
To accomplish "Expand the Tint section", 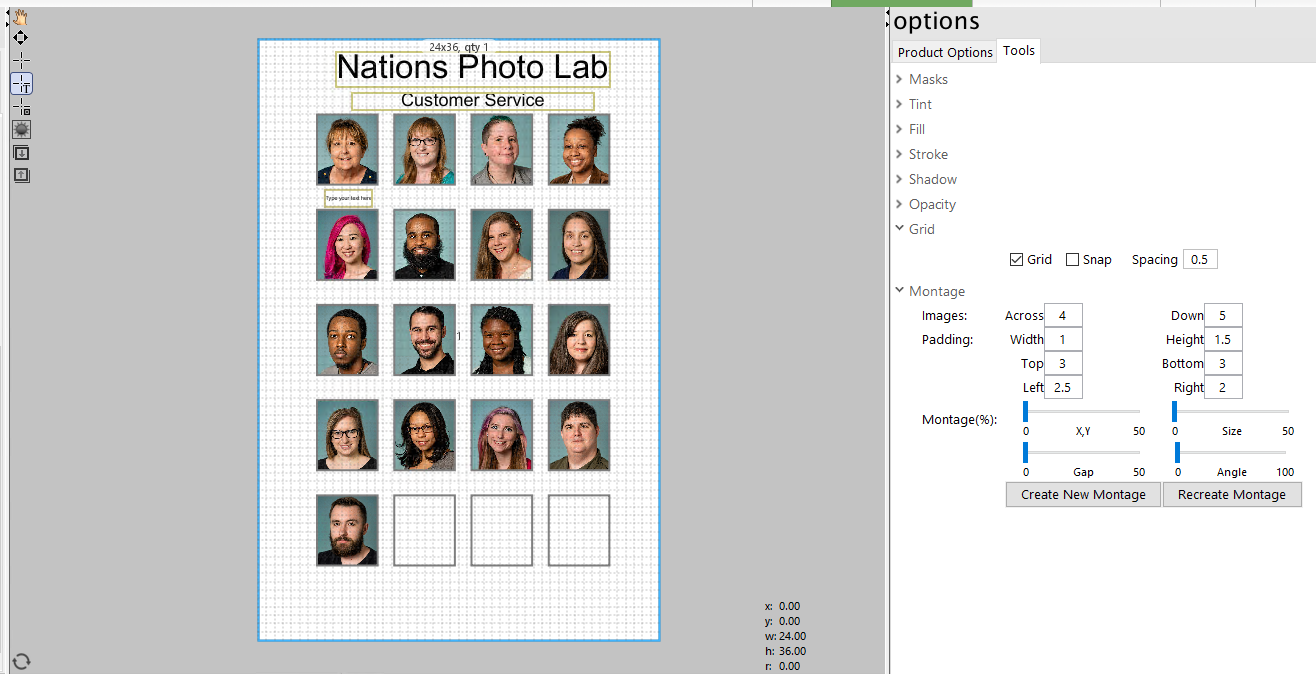I will point(913,104).
